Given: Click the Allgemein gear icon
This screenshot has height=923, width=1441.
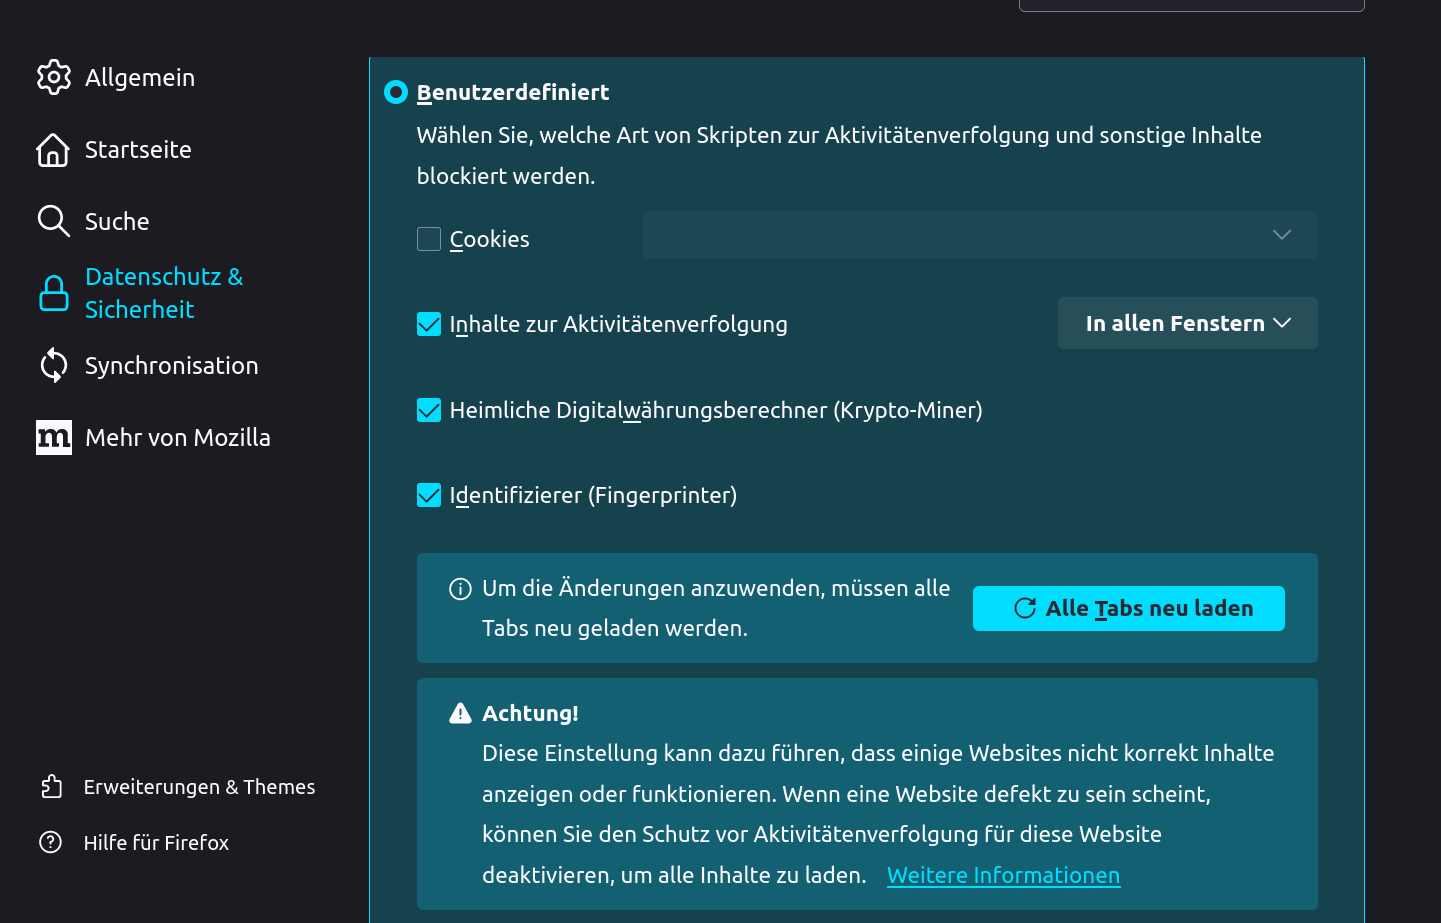Looking at the screenshot, I should point(54,77).
